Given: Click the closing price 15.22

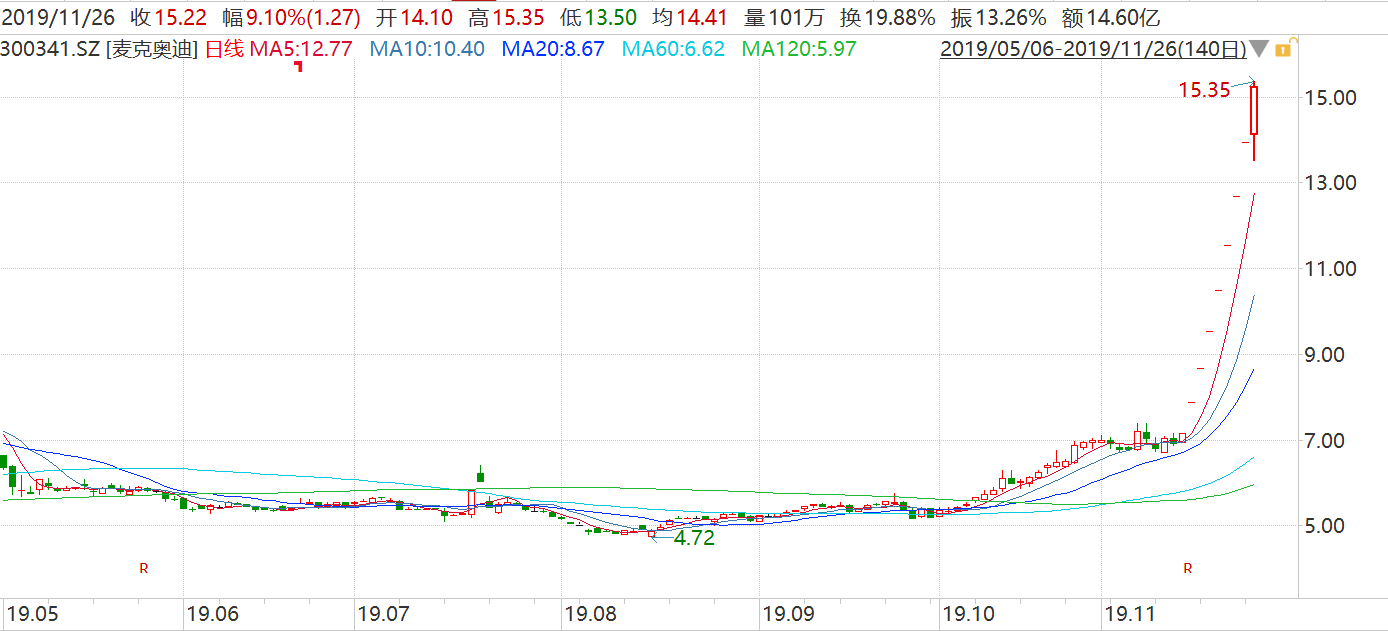Looking at the screenshot, I should point(181,17).
